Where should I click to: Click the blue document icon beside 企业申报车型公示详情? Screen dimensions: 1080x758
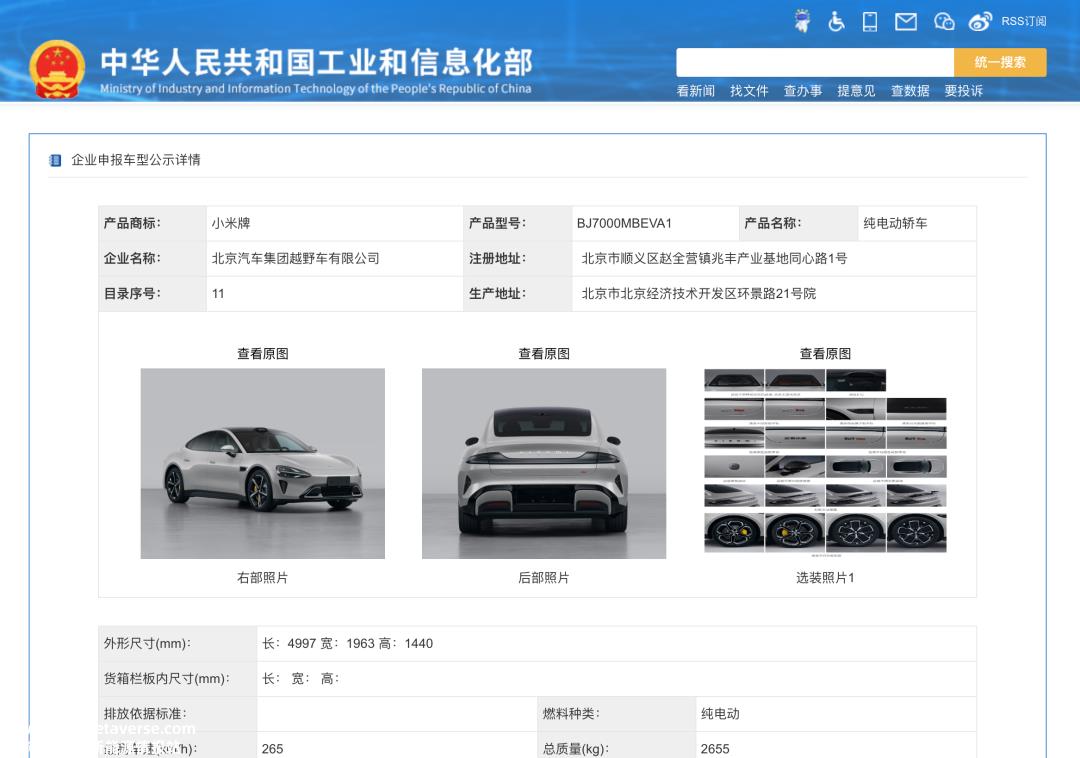pos(55,160)
